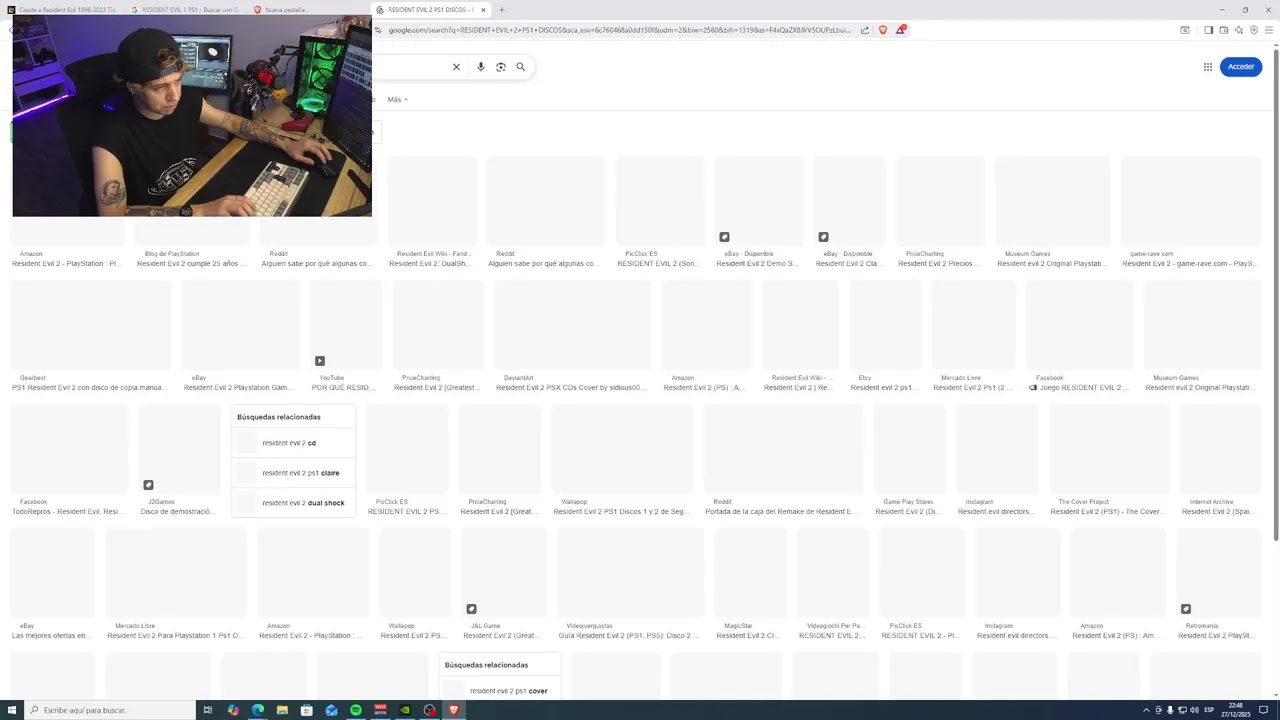Launch Microsoft Edge from taskbar
The image size is (1280, 720).
pyautogui.click(x=258, y=710)
